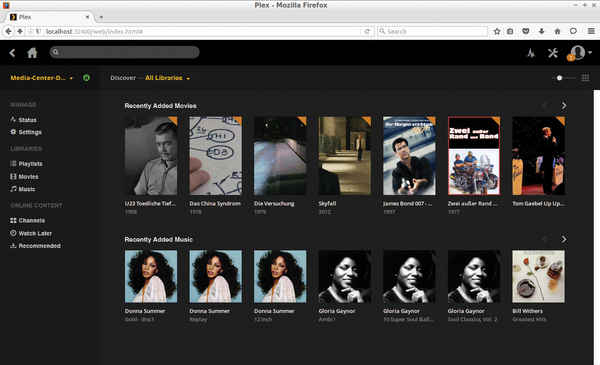Open Firefox bookmarks list icon
This screenshot has width=600, height=365.
pos(510,31)
